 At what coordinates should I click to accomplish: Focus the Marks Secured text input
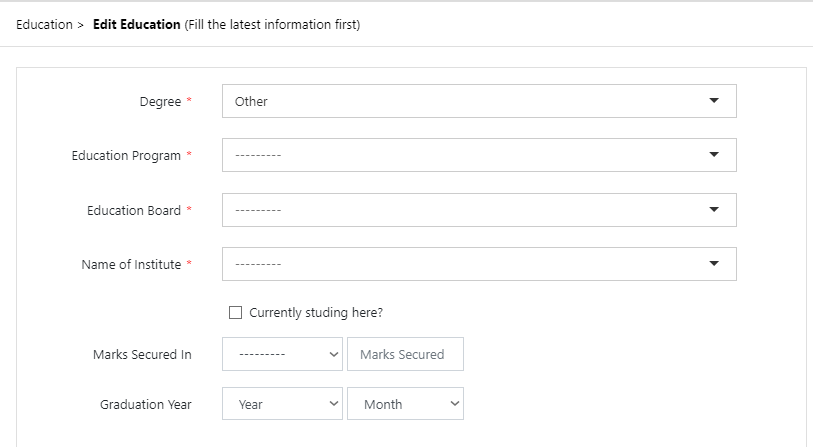point(405,354)
